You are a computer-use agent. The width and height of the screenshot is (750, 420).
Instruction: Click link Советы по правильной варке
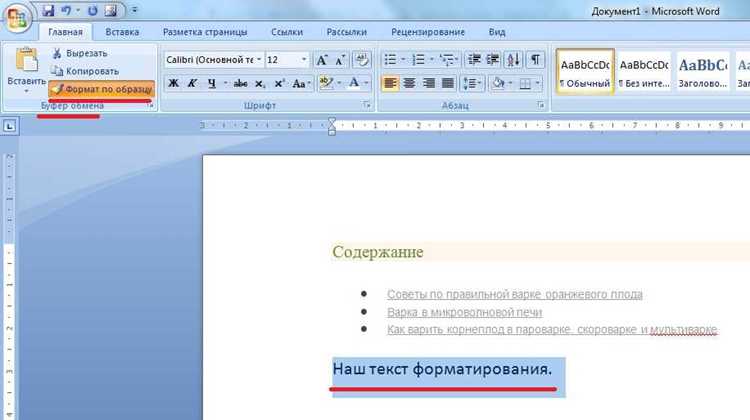[515, 294]
